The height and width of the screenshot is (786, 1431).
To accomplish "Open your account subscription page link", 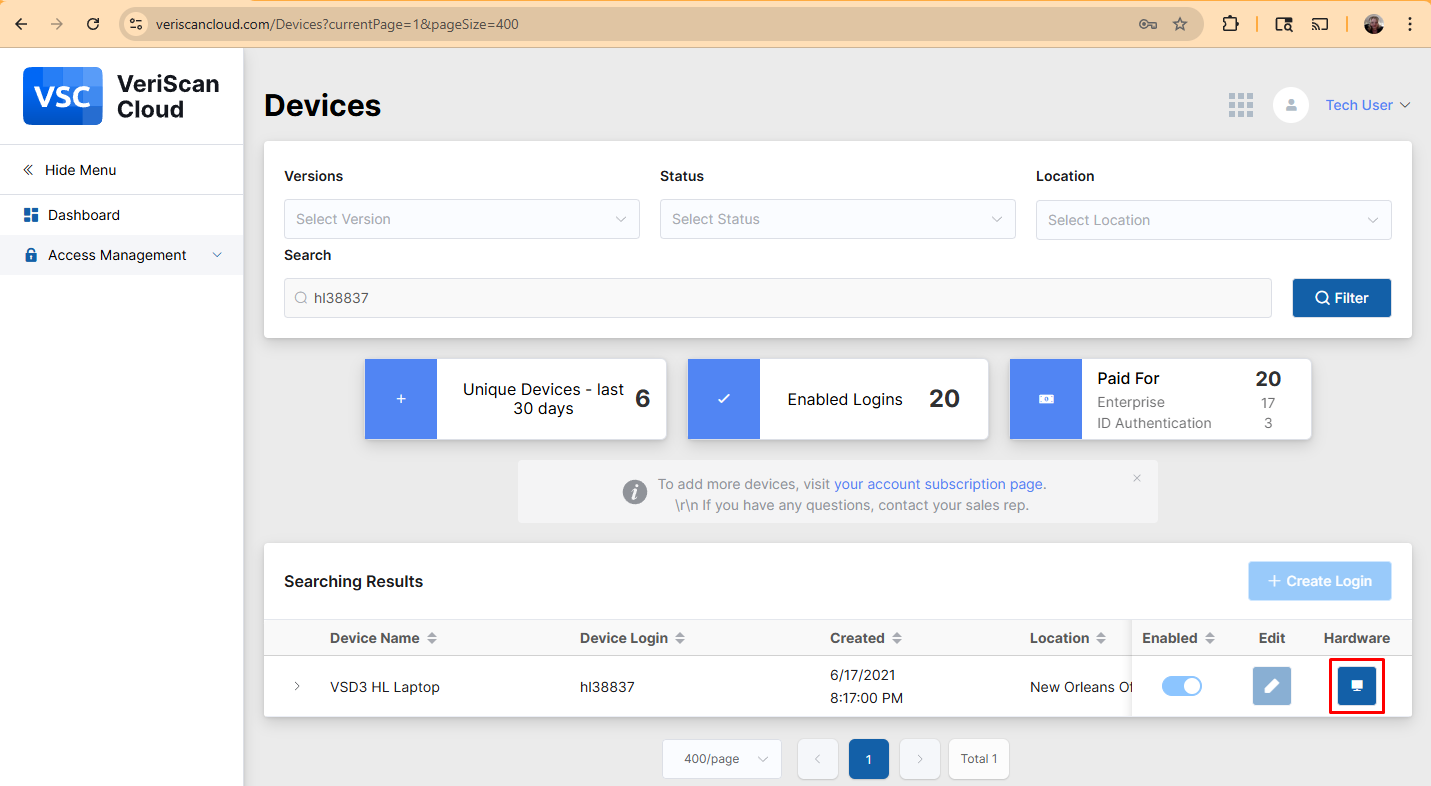I will 938,484.
